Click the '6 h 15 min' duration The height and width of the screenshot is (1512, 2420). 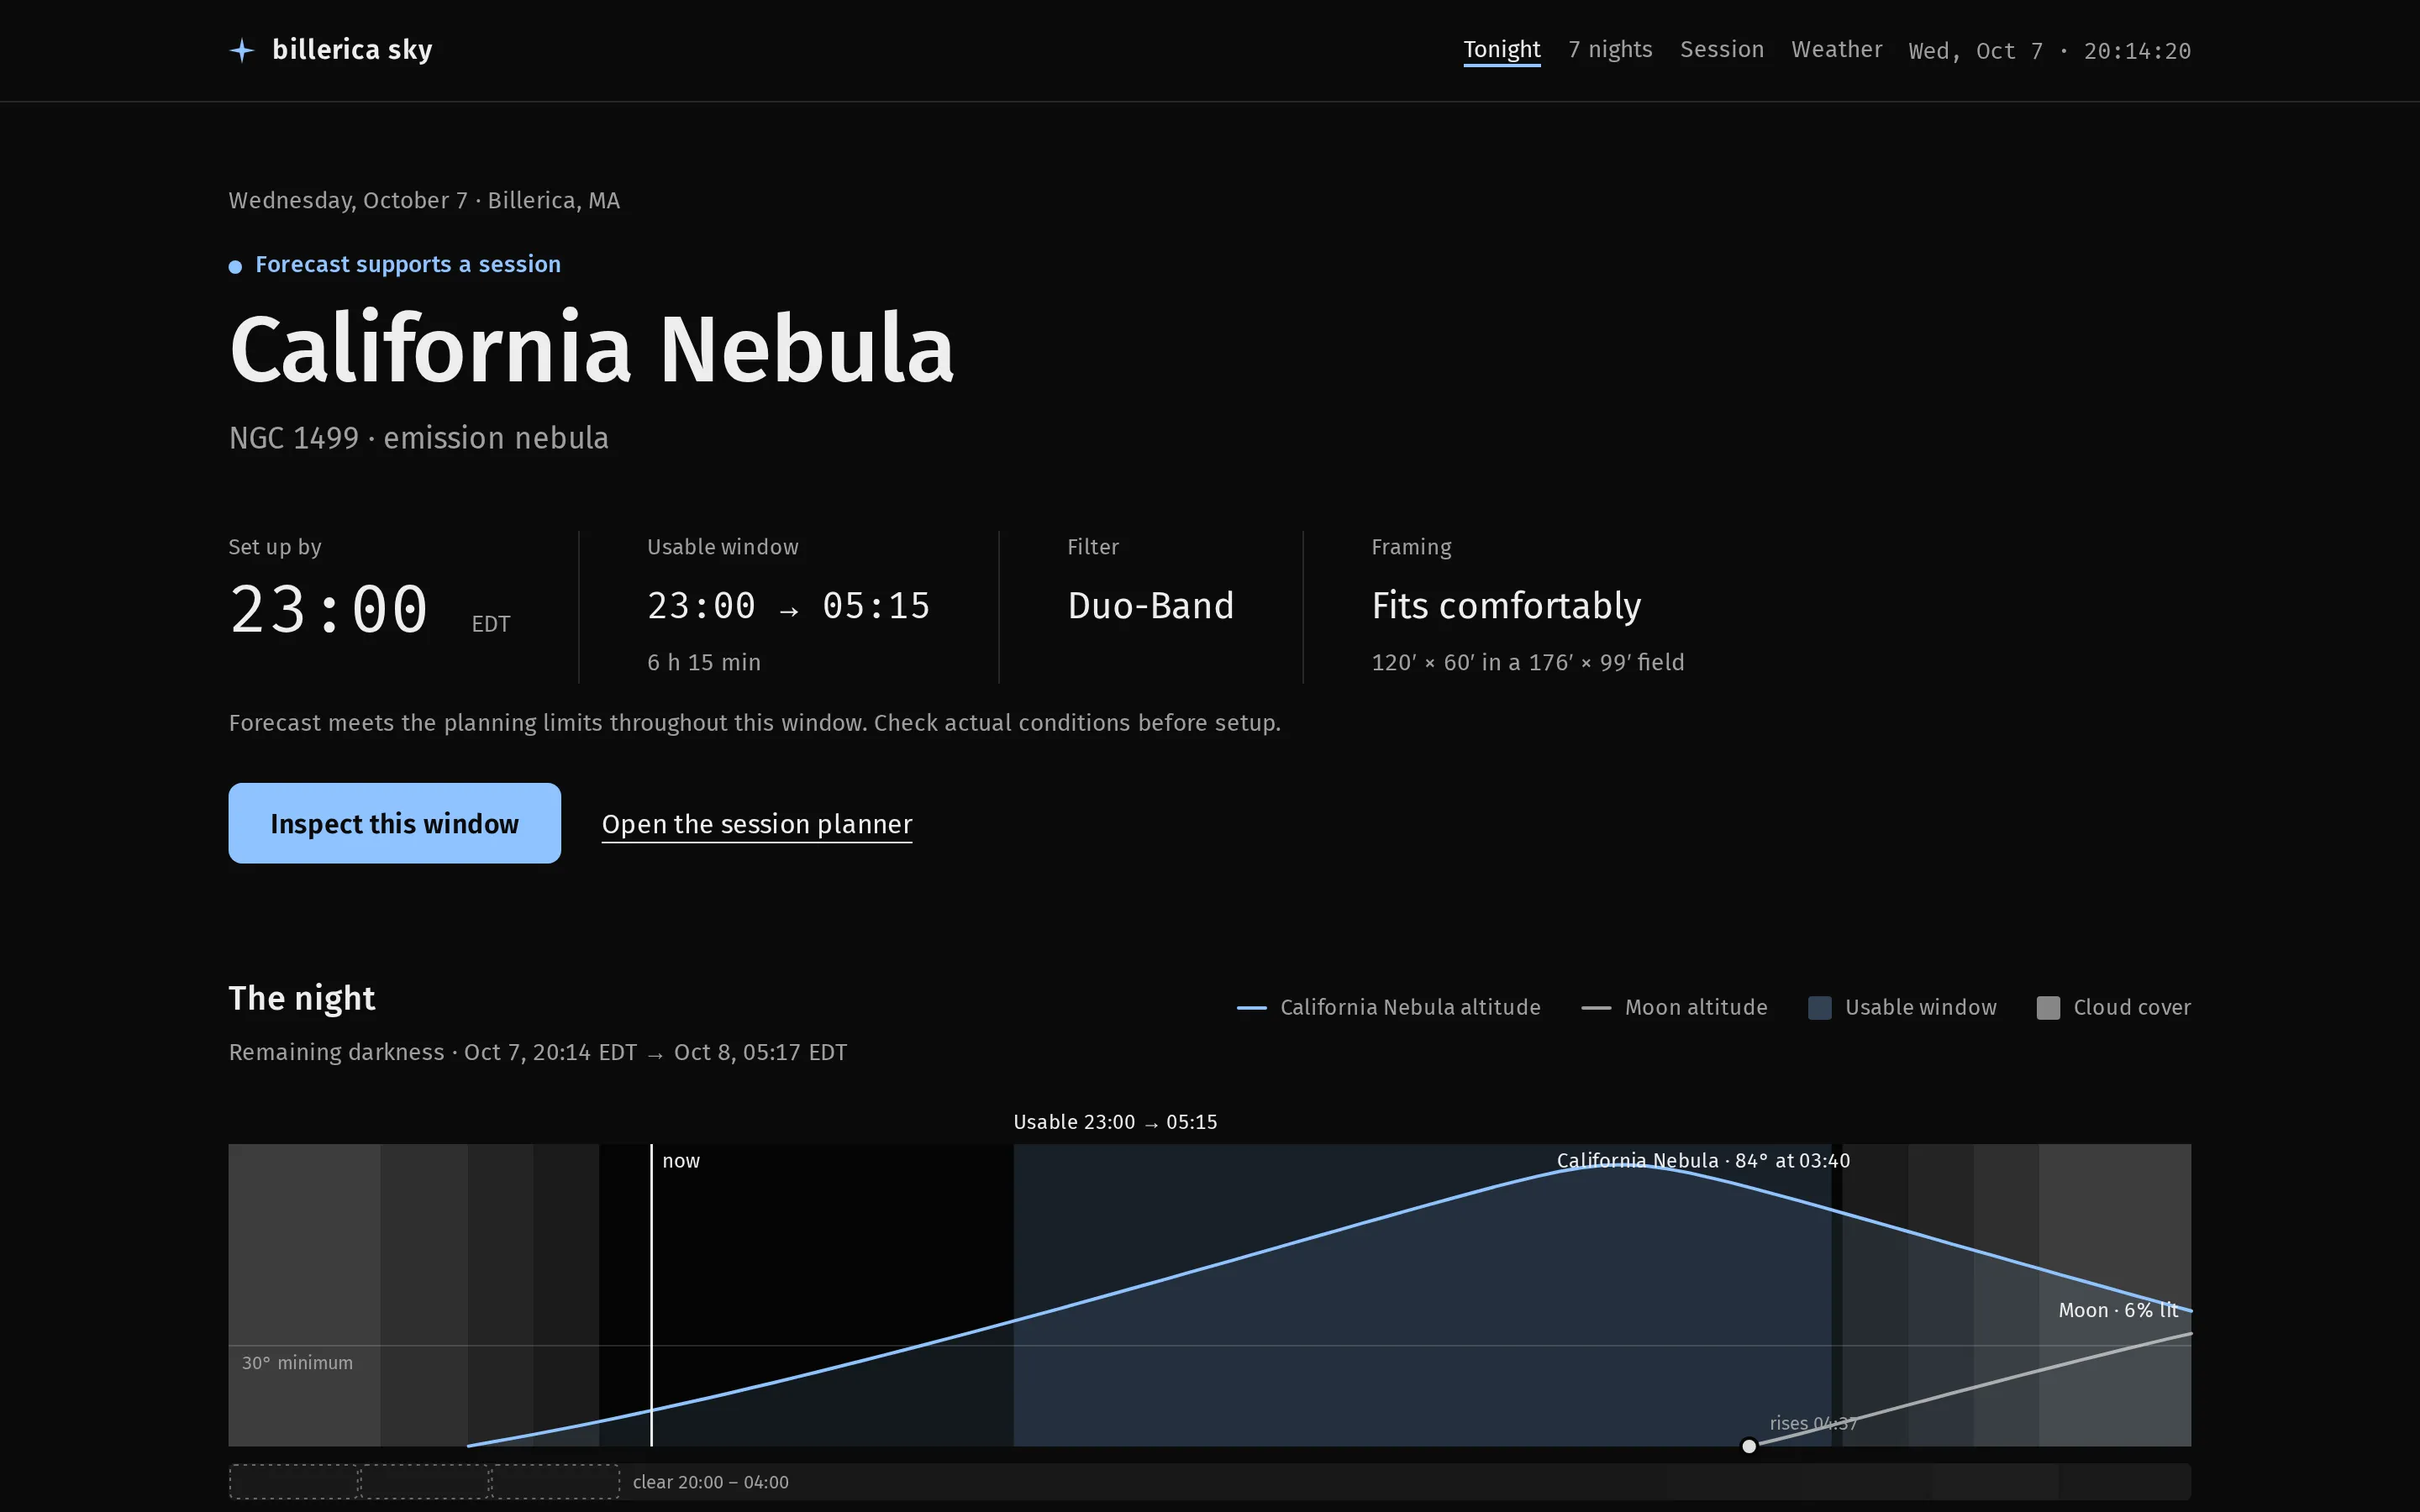click(703, 662)
